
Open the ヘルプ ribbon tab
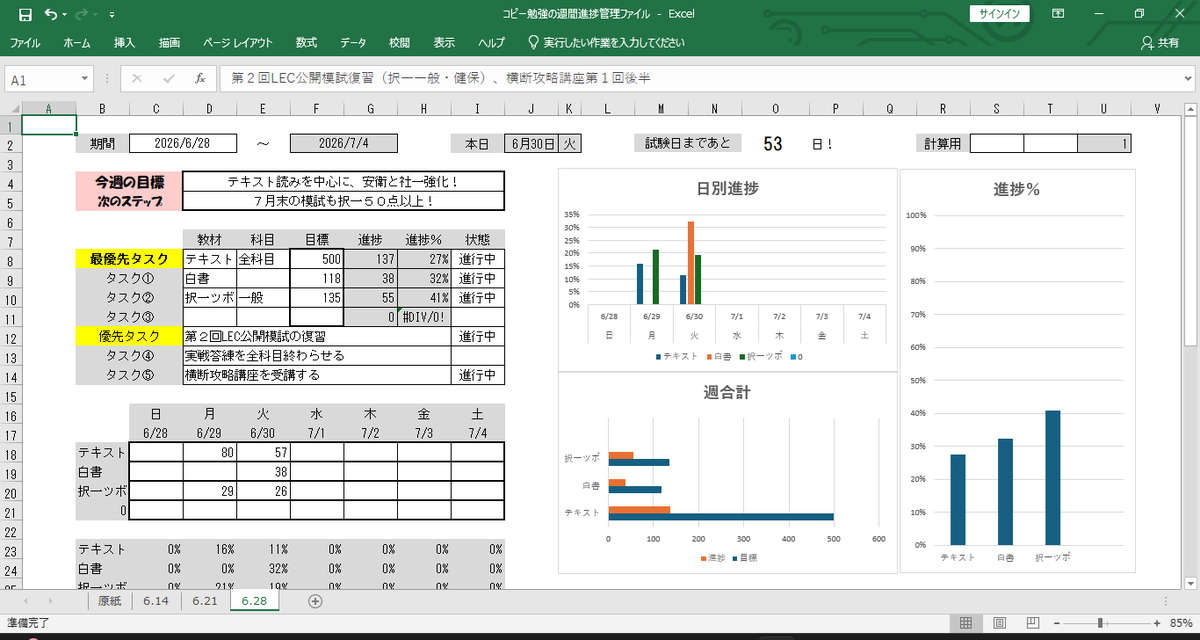(491, 43)
